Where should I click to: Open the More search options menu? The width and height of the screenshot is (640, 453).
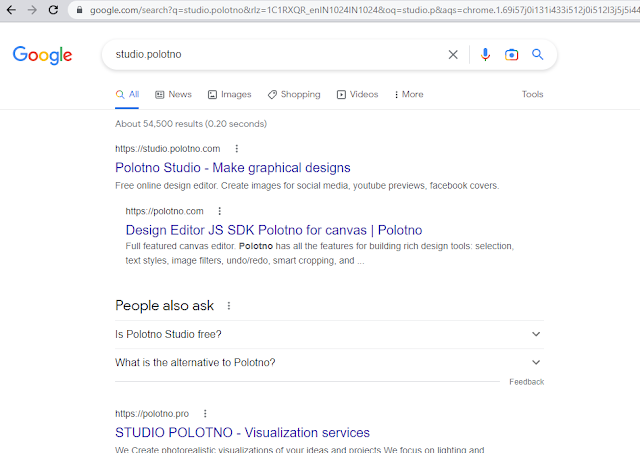409,94
